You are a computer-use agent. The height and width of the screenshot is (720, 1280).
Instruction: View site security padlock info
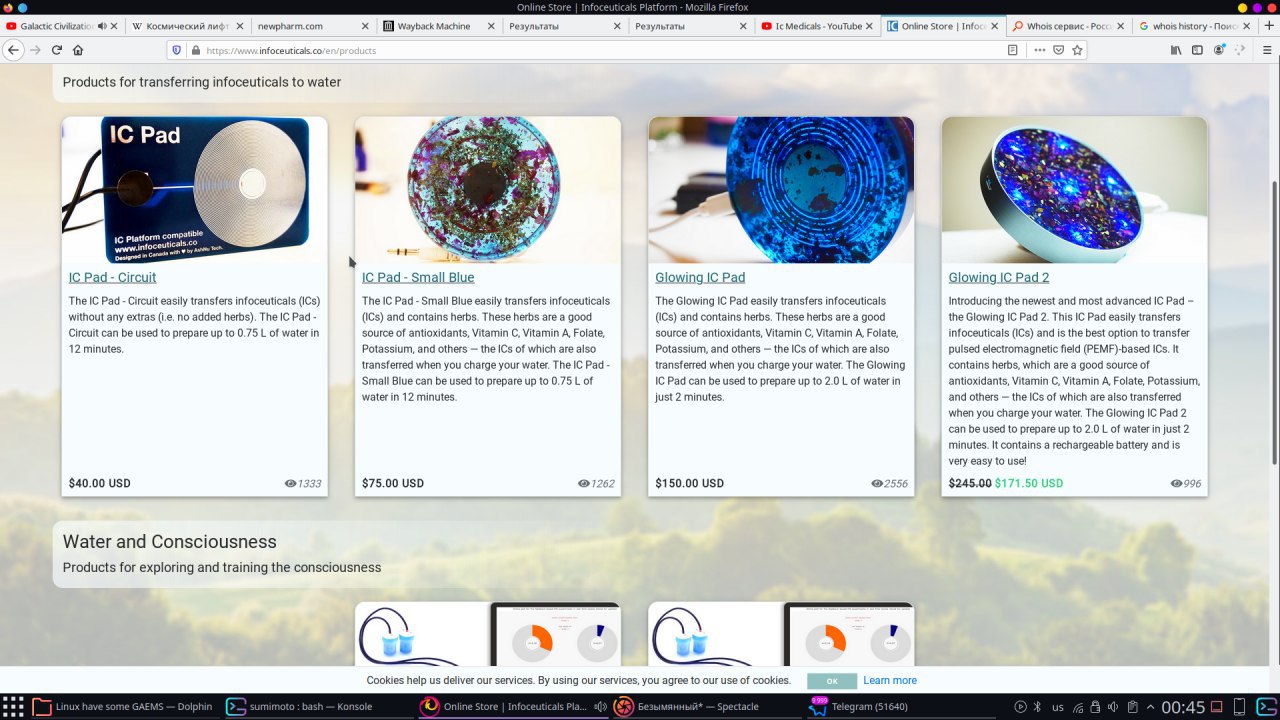tap(194, 50)
